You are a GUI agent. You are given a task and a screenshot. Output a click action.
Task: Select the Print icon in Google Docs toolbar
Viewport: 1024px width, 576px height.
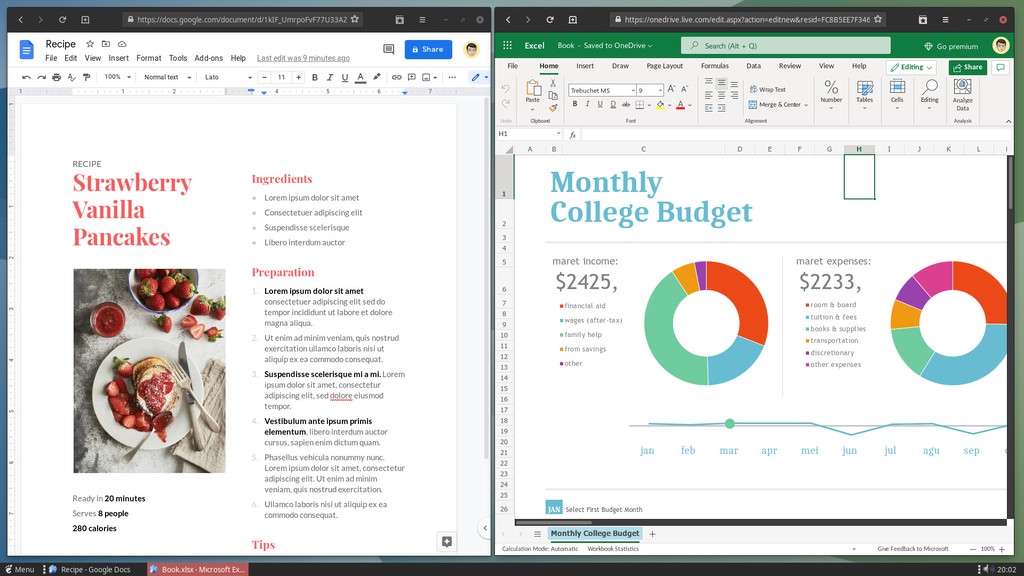(57, 77)
